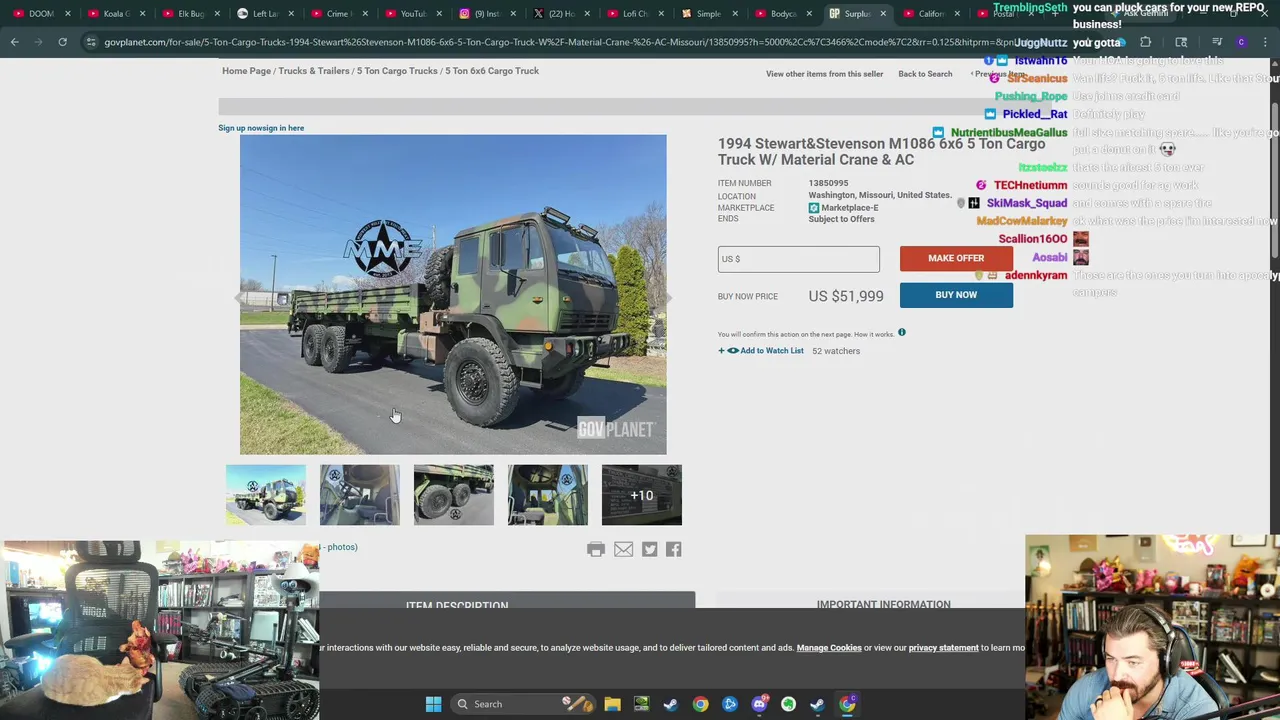This screenshot has height=720, width=1280.
Task: Click the truck listing title heading
Action: (881, 152)
